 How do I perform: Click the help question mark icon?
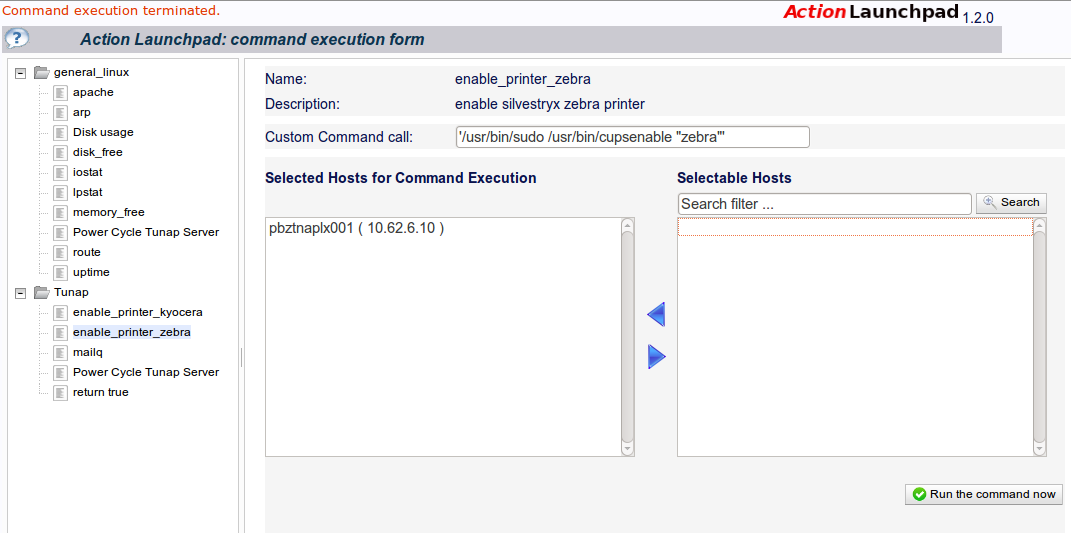17,38
